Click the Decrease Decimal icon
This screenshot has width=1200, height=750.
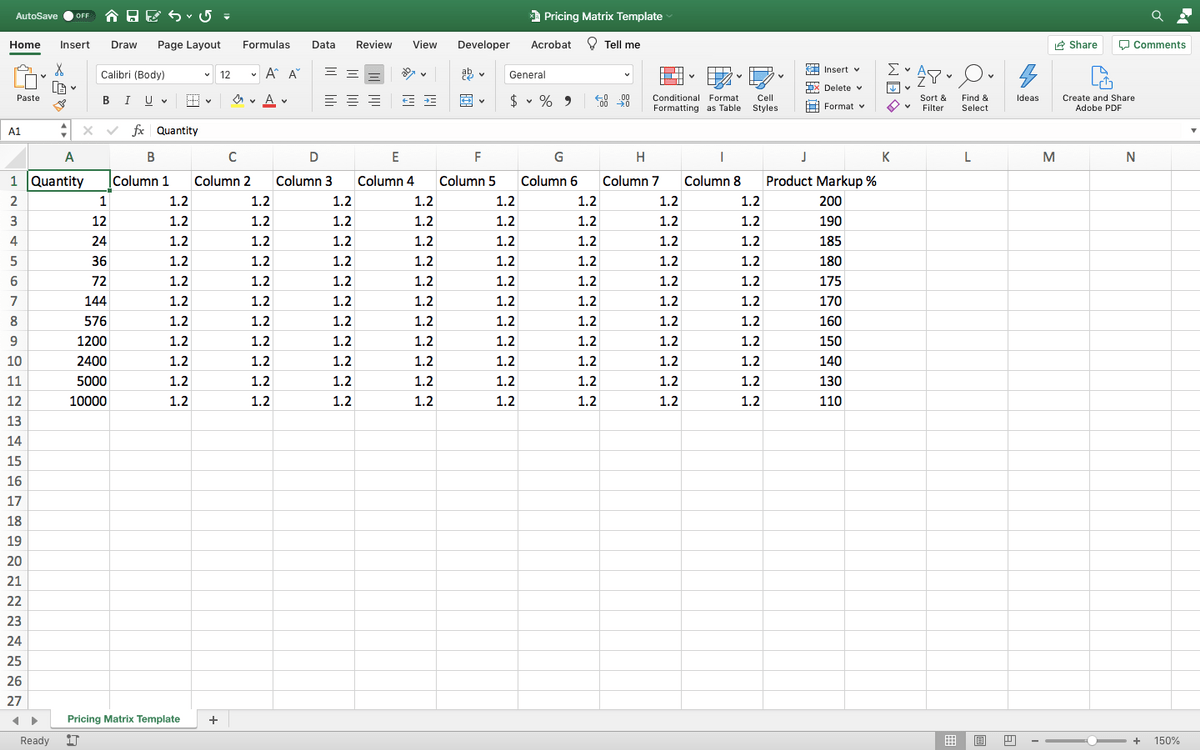pos(621,101)
